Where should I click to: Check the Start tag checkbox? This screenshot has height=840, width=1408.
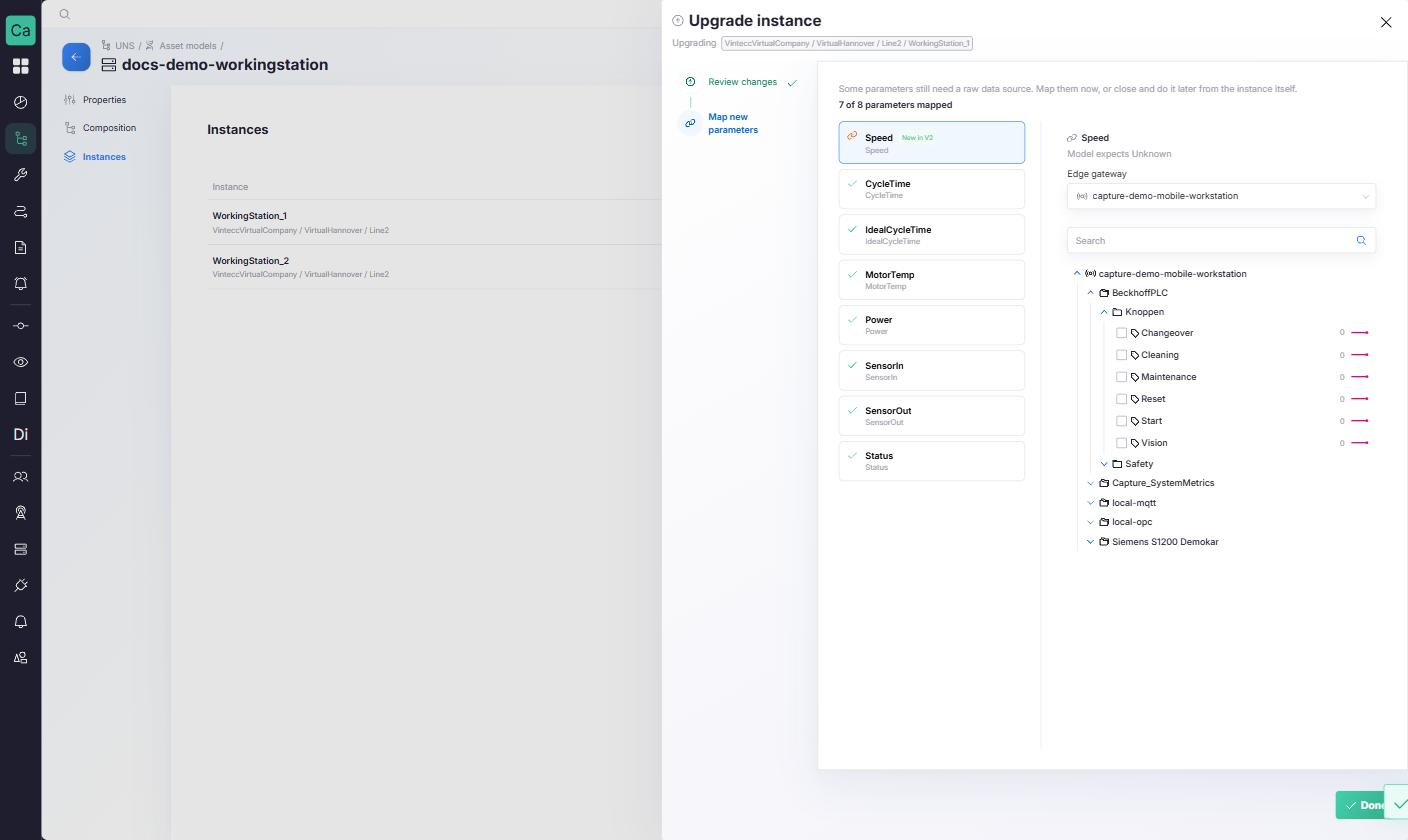tap(1122, 421)
